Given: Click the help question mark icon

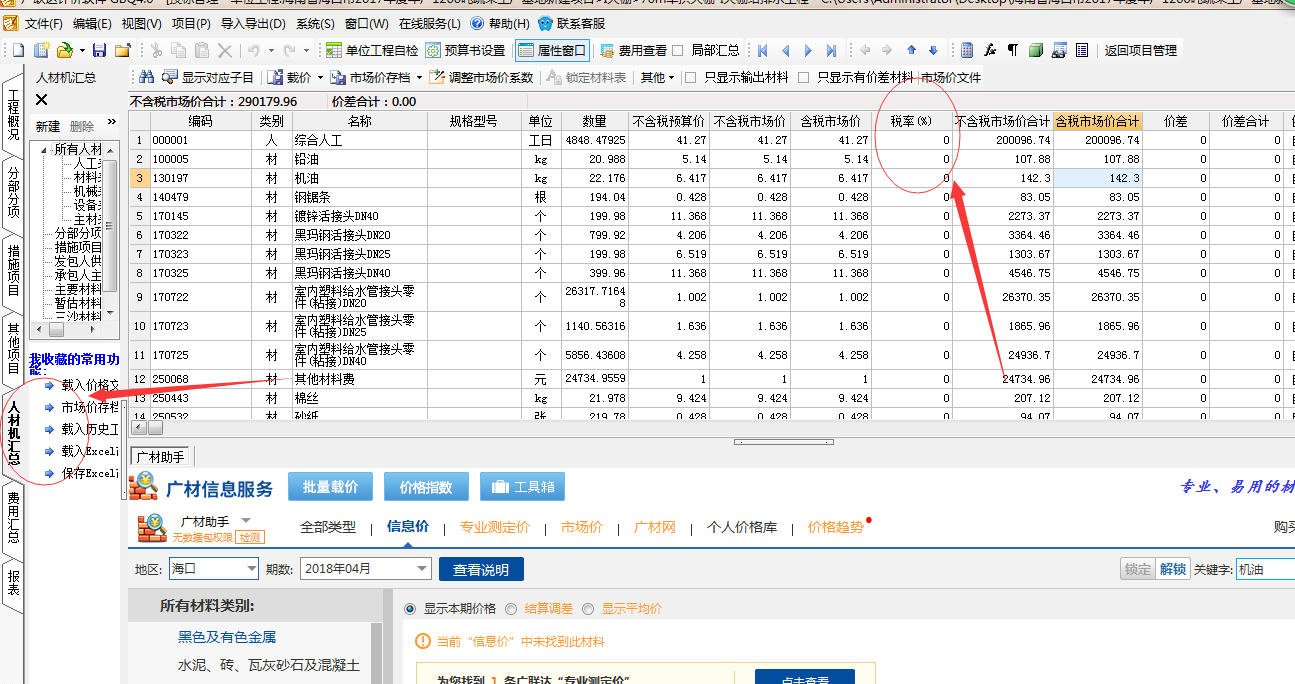Looking at the screenshot, I should pyautogui.click(x=476, y=23).
